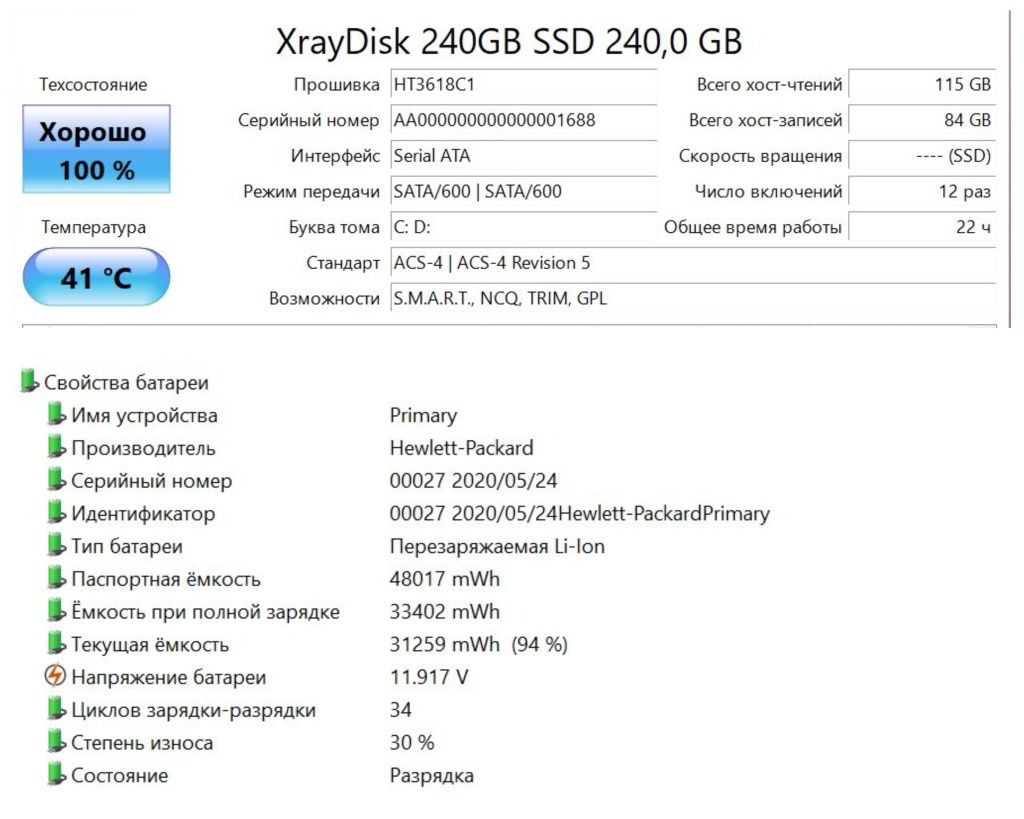
Task: Click the battery icon next to Циклов зарядки-разрядки
Action: click(57, 709)
